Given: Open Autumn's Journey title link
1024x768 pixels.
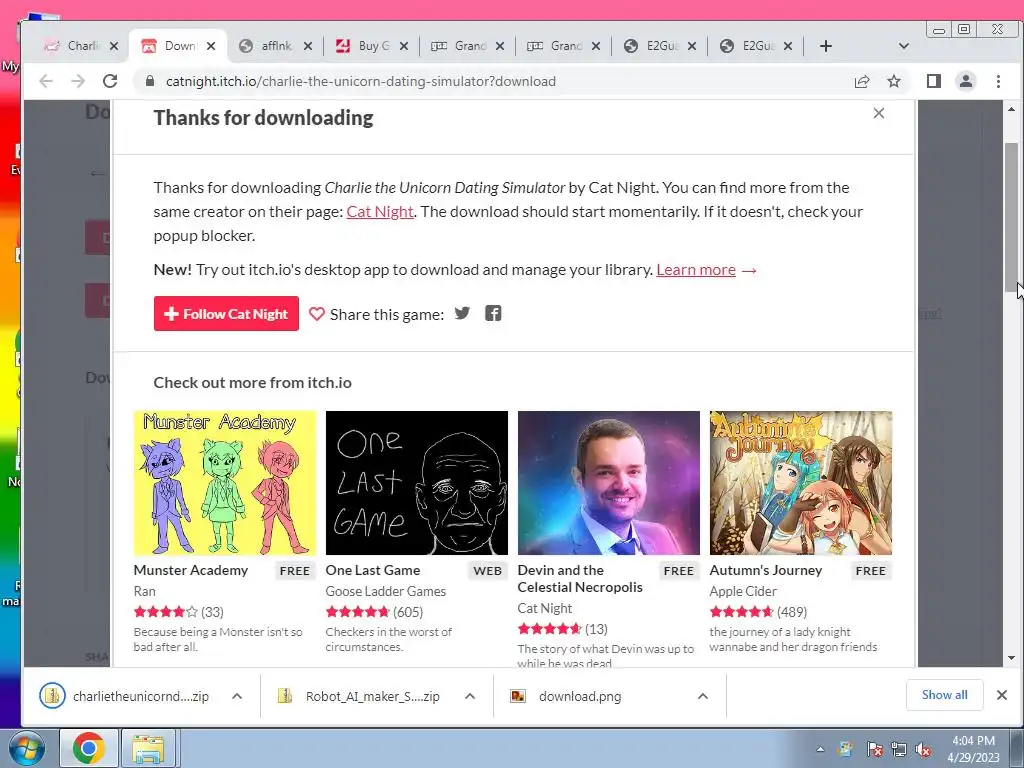Looking at the screenshot, I should pyautogui.click(x=766, y=570).
